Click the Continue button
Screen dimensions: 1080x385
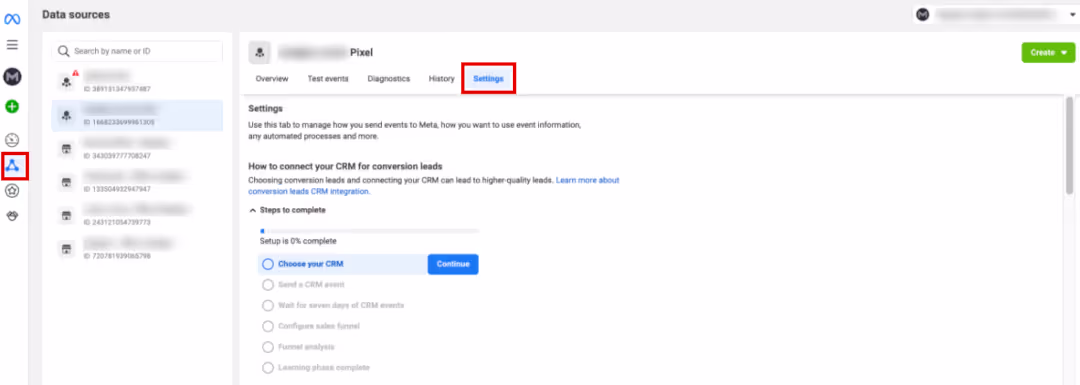click(x=453, y=264)
